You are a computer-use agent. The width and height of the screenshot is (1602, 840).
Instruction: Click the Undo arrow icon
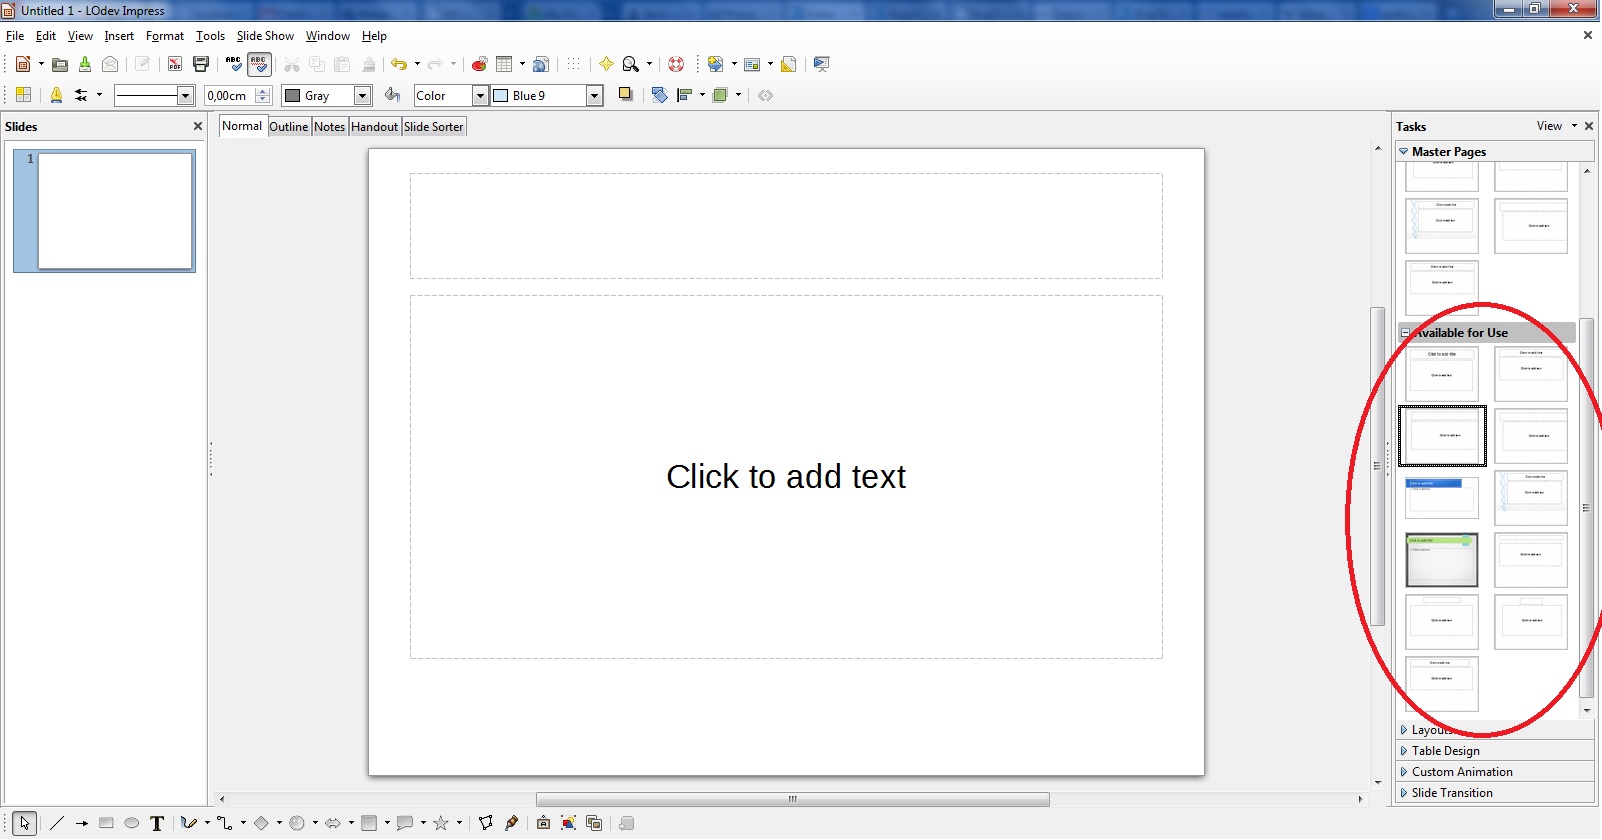pyautogui.click(x=399, y=64)
